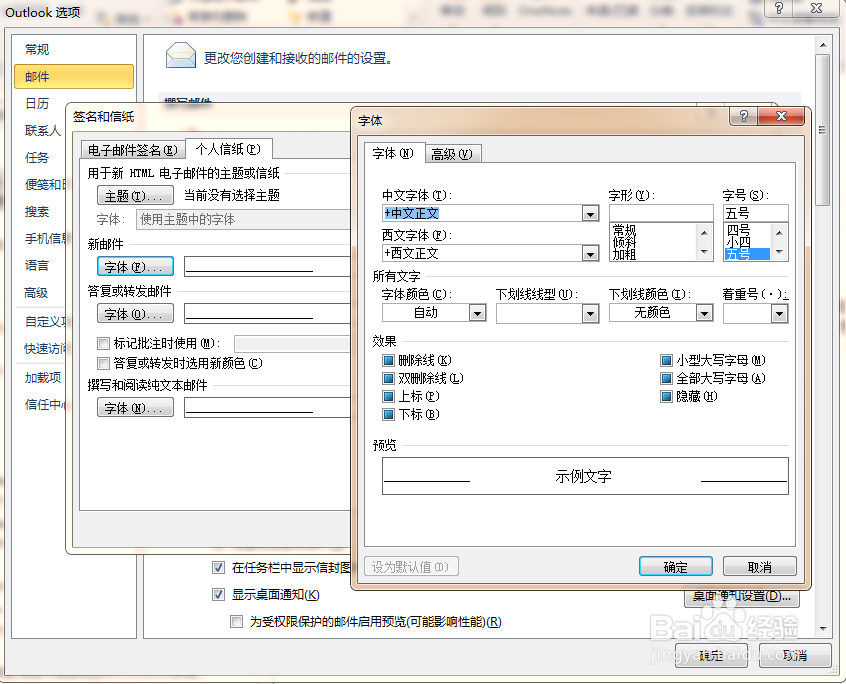Select 常规 in the 字形 list
Screen dimensions: 846x684
[624, 230]
